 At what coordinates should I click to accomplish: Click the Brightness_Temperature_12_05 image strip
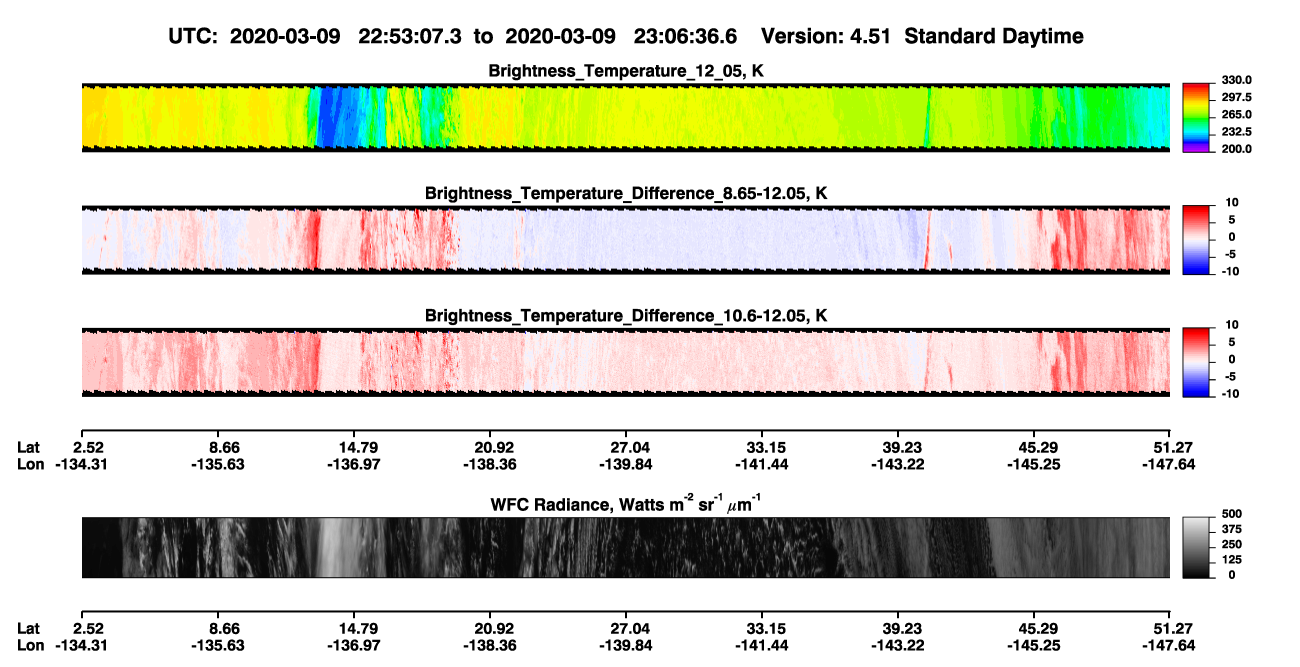pyautogui.click(x=626, y=117)
